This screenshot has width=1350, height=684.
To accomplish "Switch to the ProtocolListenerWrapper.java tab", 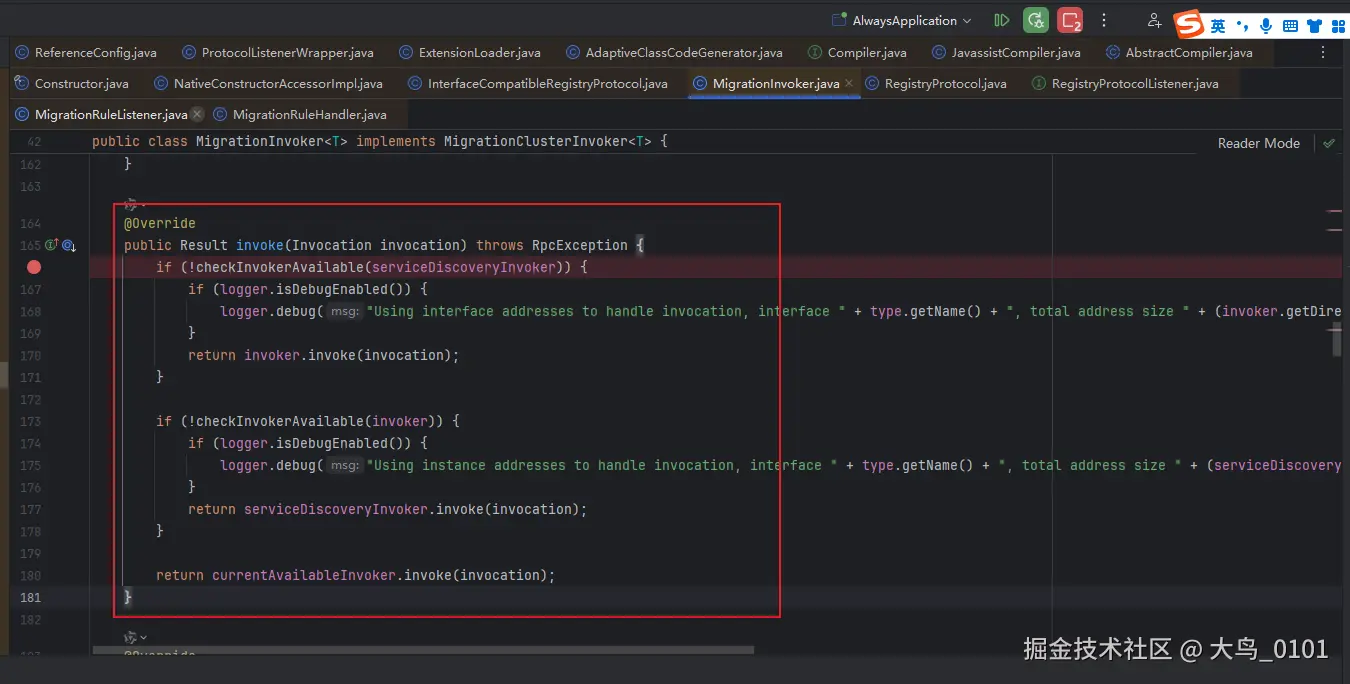I will click(278, 52).
